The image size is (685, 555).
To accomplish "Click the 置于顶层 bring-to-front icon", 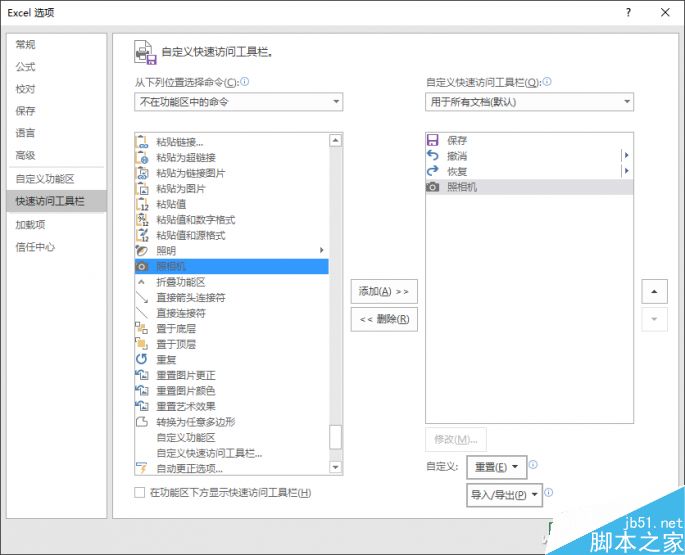I will coord(142,344).
